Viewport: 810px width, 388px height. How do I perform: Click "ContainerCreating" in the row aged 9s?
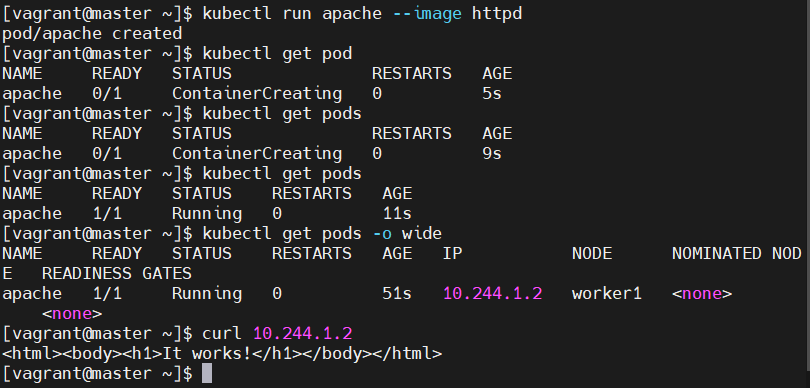click(257, 153)
